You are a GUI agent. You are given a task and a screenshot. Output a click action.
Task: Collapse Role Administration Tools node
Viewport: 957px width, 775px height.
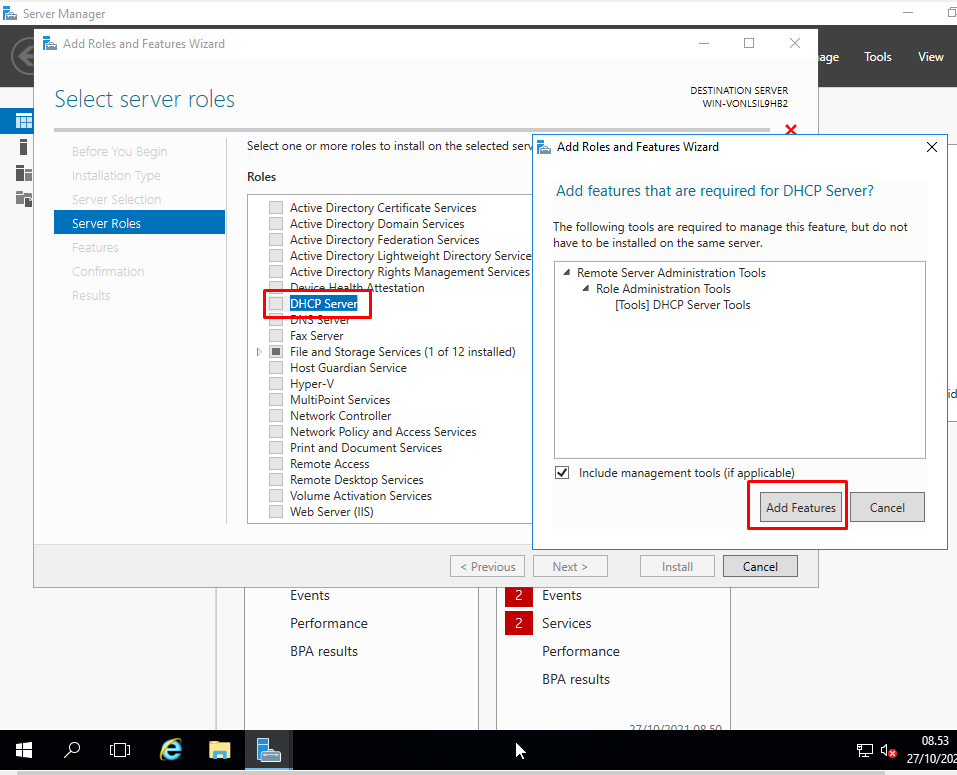(585, 288)
